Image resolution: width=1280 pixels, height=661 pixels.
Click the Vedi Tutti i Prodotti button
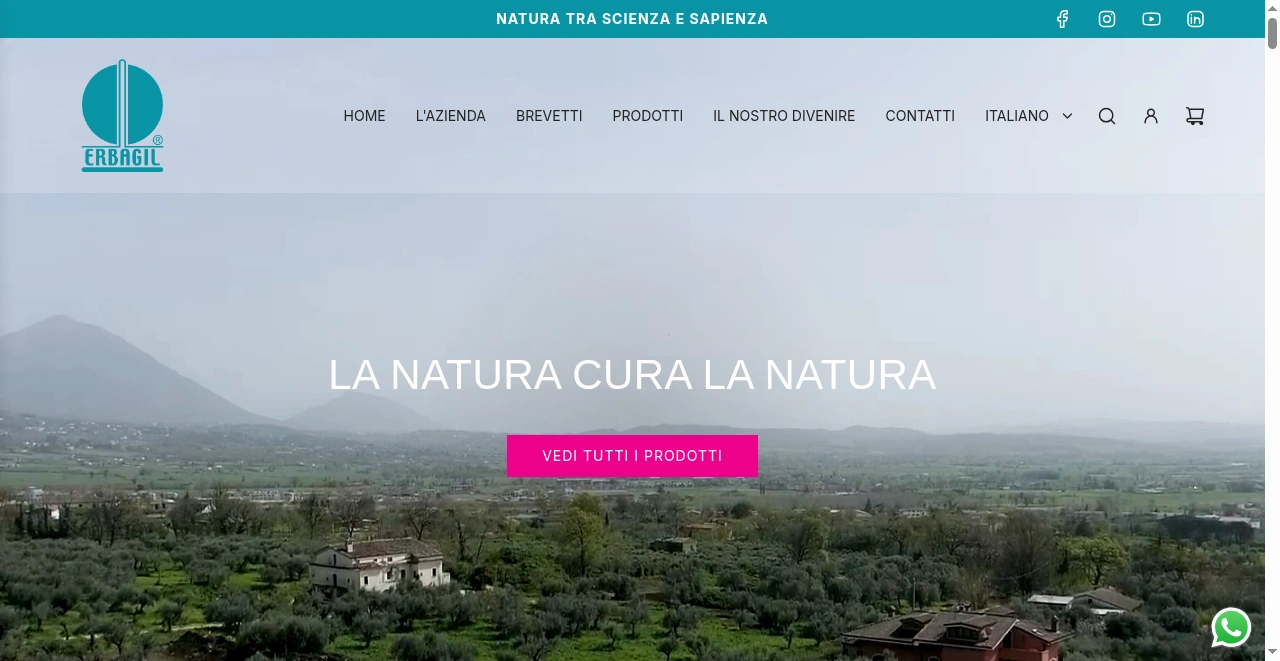click(x=632, y=456)
